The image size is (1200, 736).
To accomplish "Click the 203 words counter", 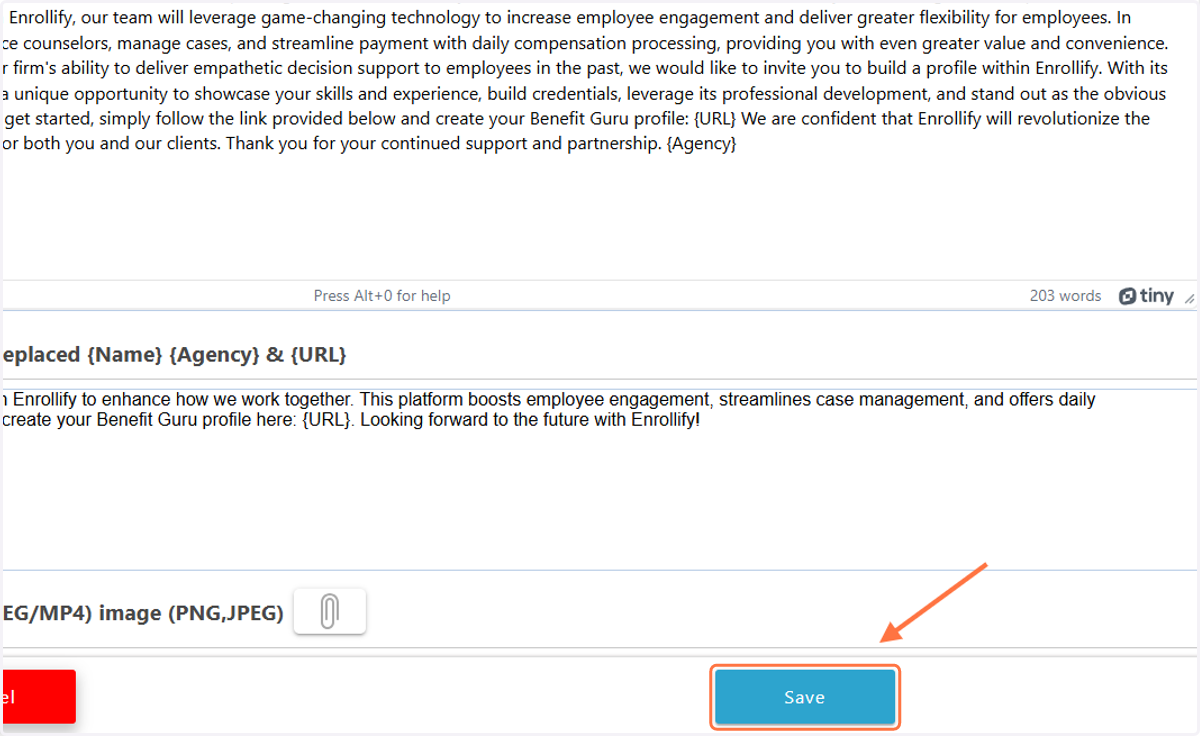I will point(1065,296).
